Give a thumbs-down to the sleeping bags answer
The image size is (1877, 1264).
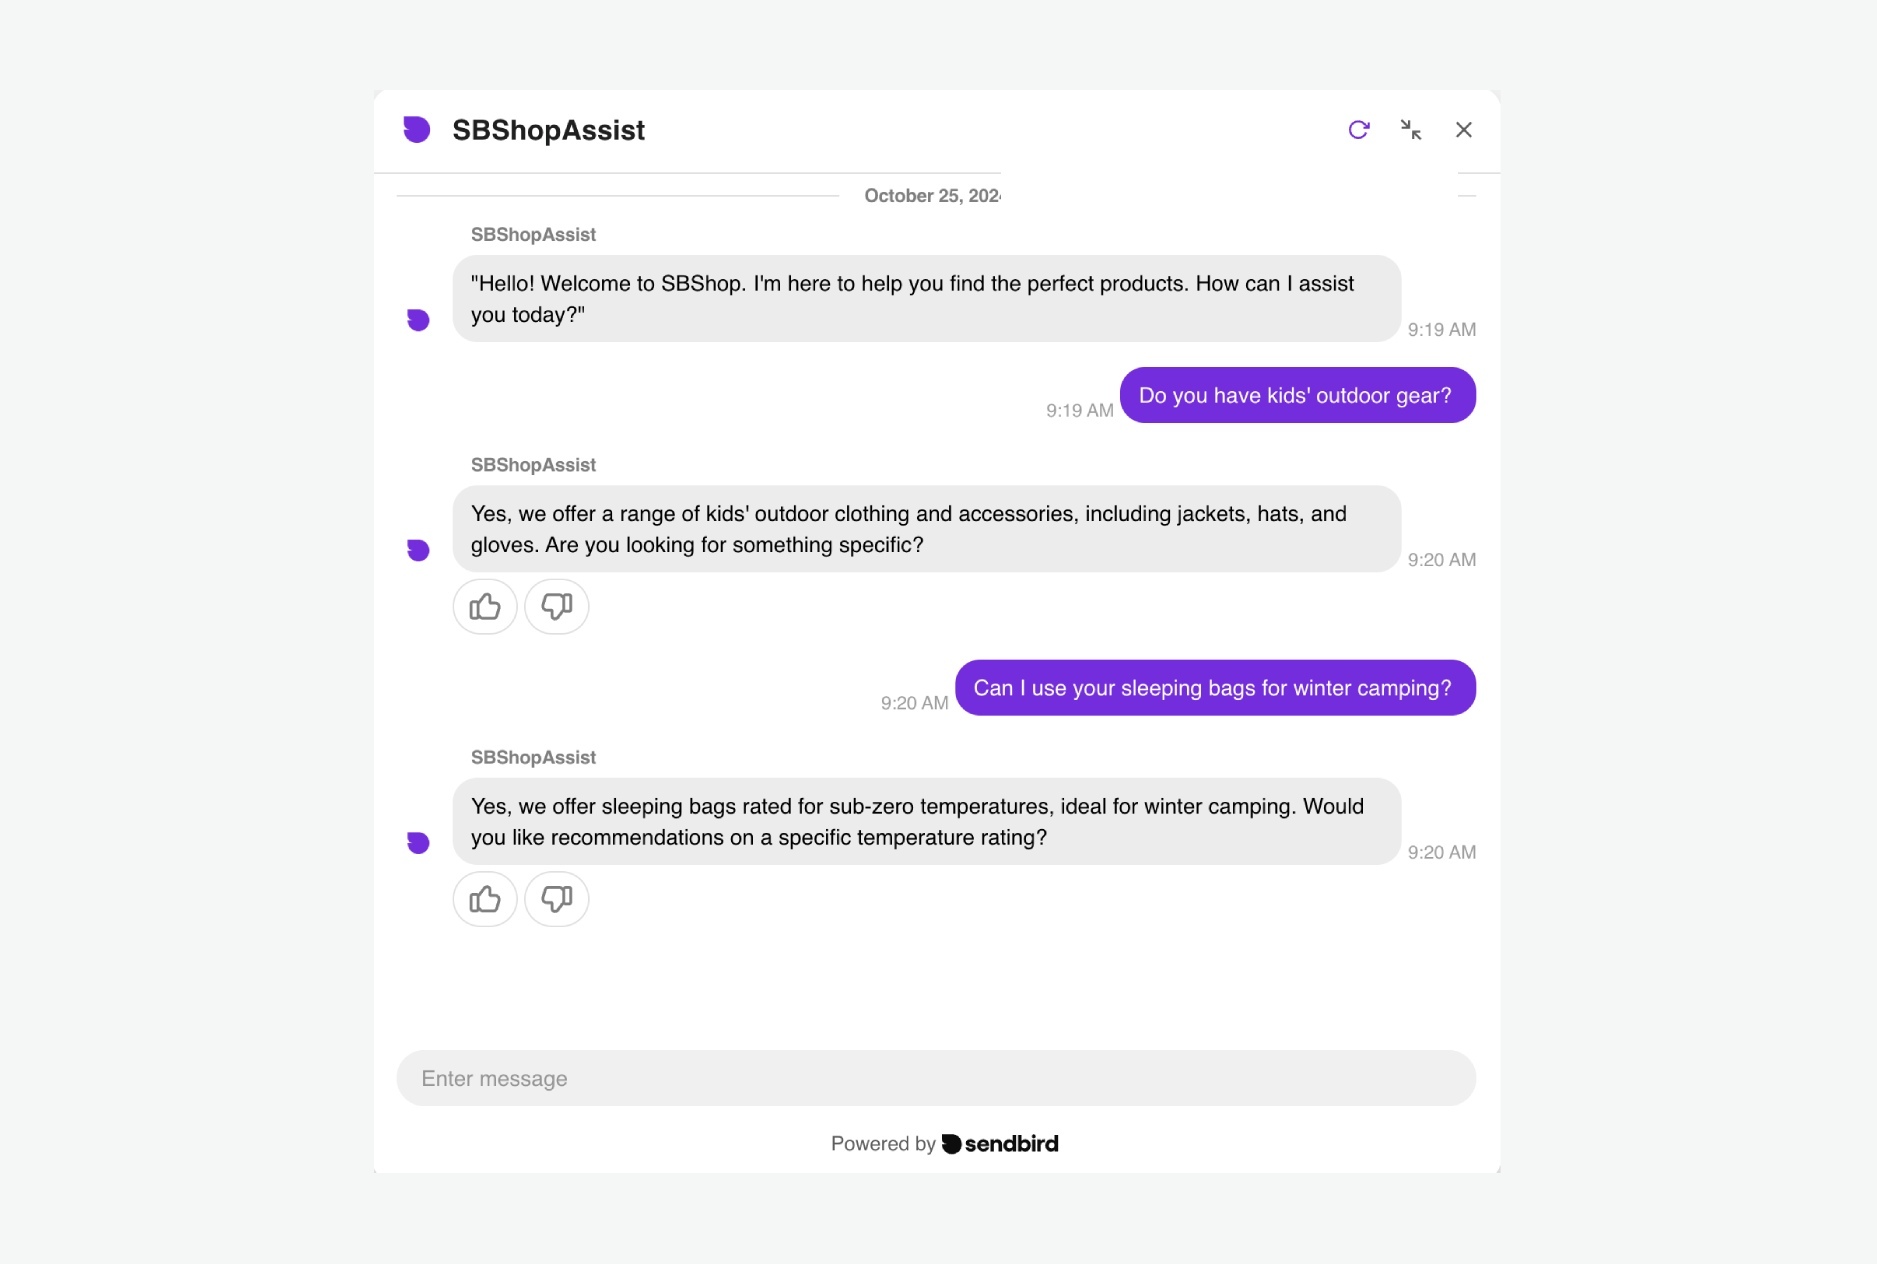coord(556,899)
